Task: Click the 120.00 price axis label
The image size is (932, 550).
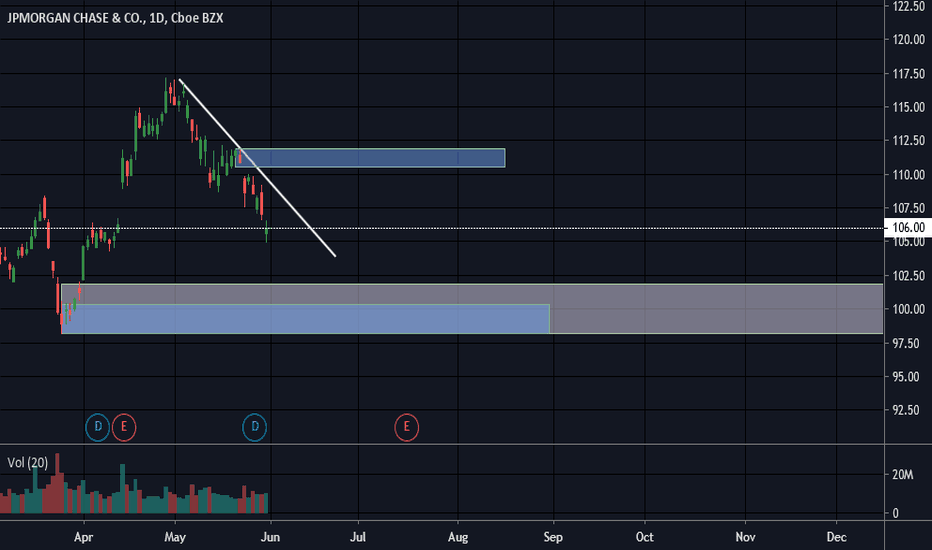Action: pos(909,40)
